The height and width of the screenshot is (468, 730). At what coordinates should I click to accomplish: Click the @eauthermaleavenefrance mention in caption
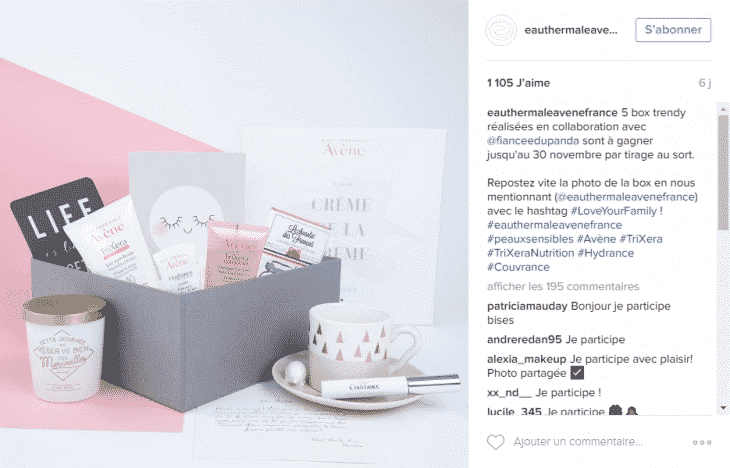click(626, 197)
